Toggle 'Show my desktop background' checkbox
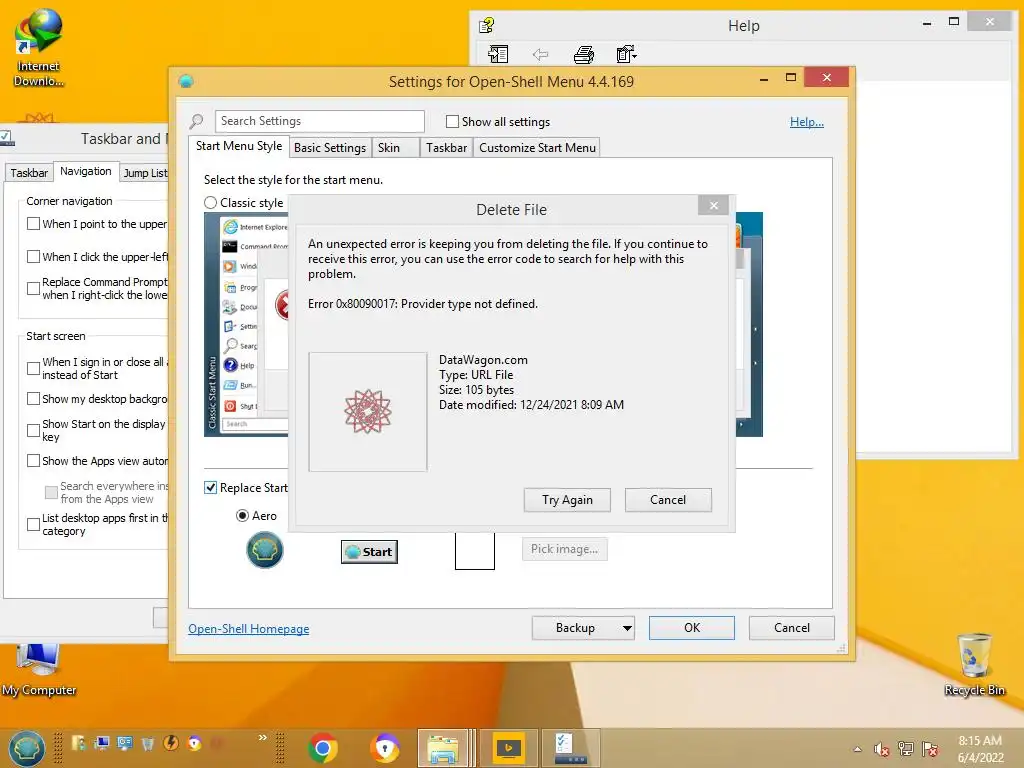1024x768 pixels. coord(33,398)
